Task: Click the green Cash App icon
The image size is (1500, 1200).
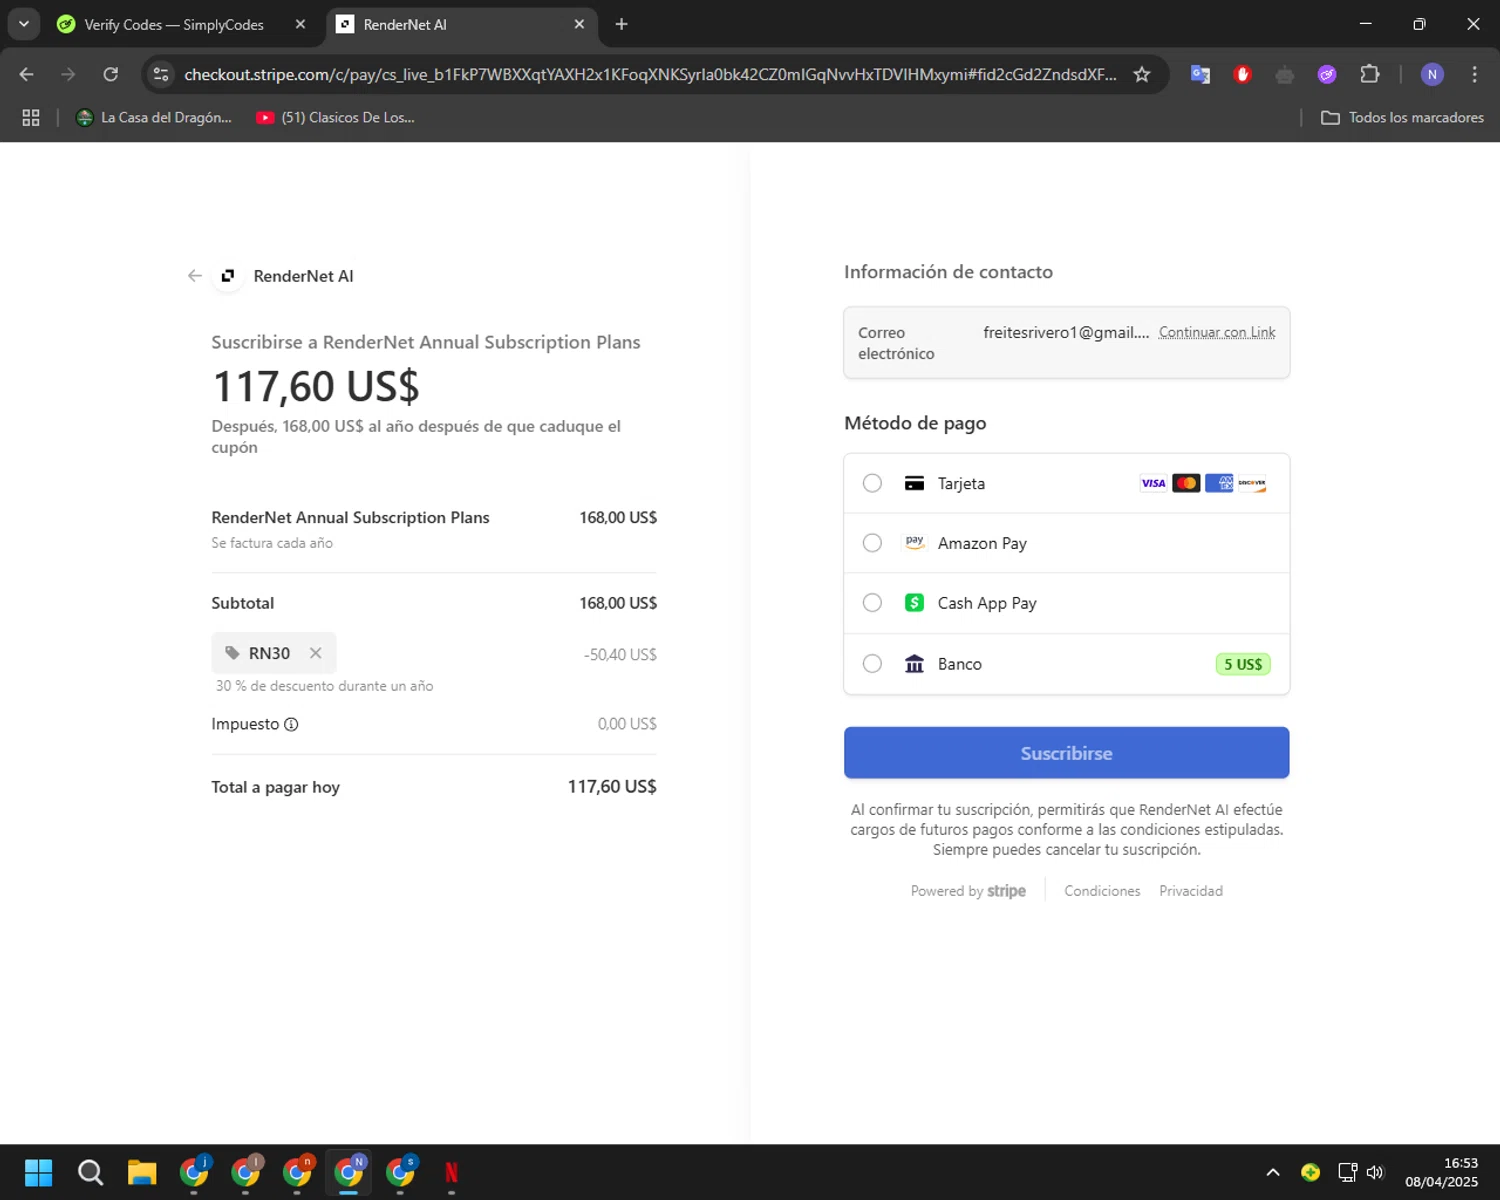Action: pos(914,603)
